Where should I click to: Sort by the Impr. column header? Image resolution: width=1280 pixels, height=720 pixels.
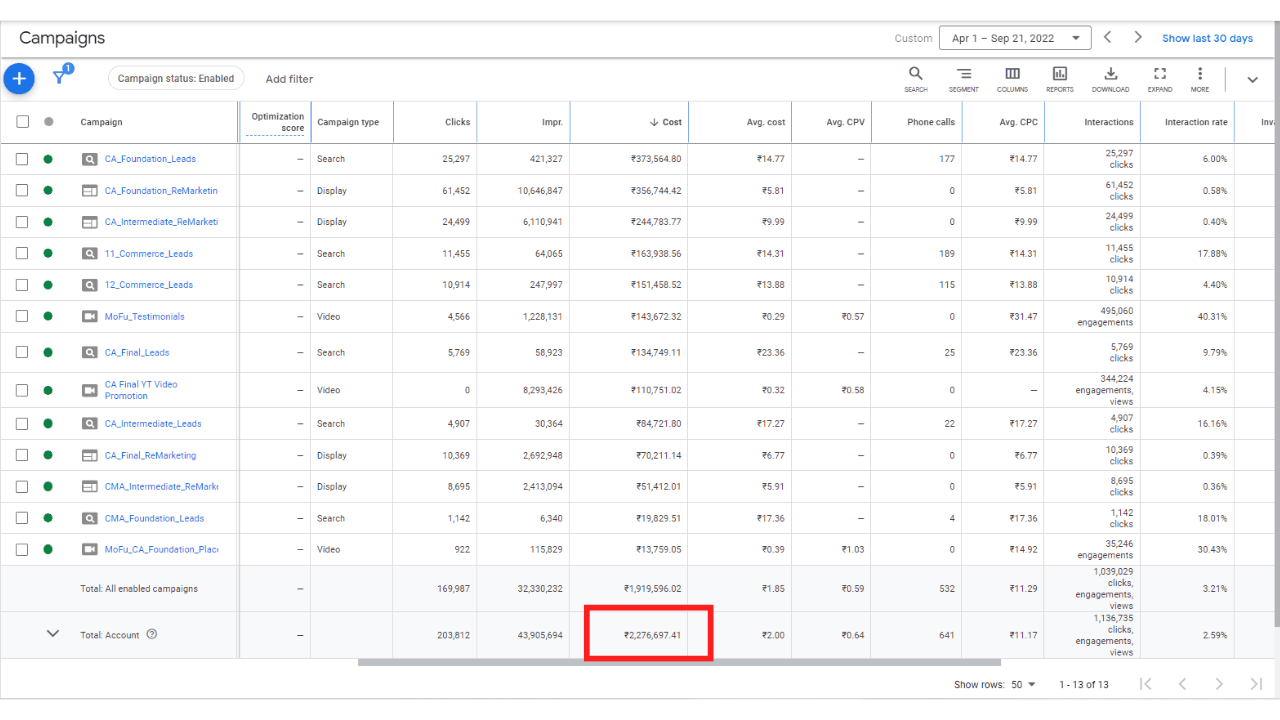tap(552, 122)
